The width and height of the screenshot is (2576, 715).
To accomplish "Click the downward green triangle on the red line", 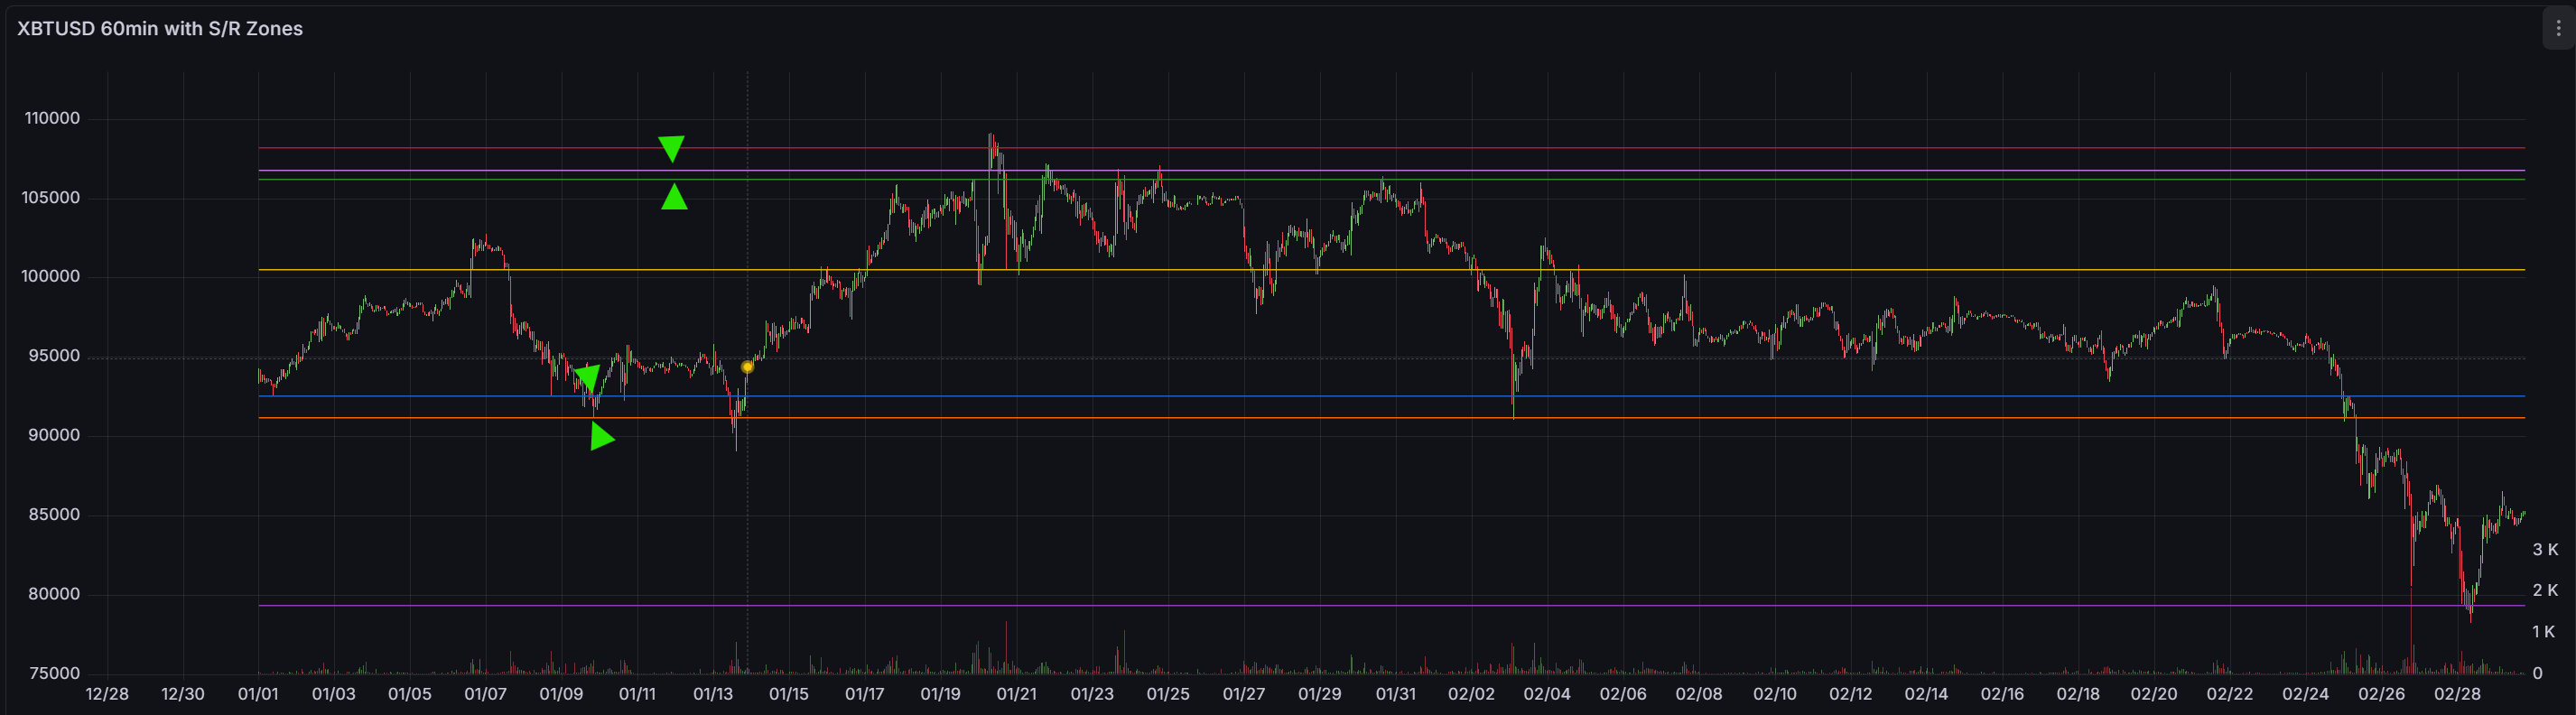I will tap(671, 148).
